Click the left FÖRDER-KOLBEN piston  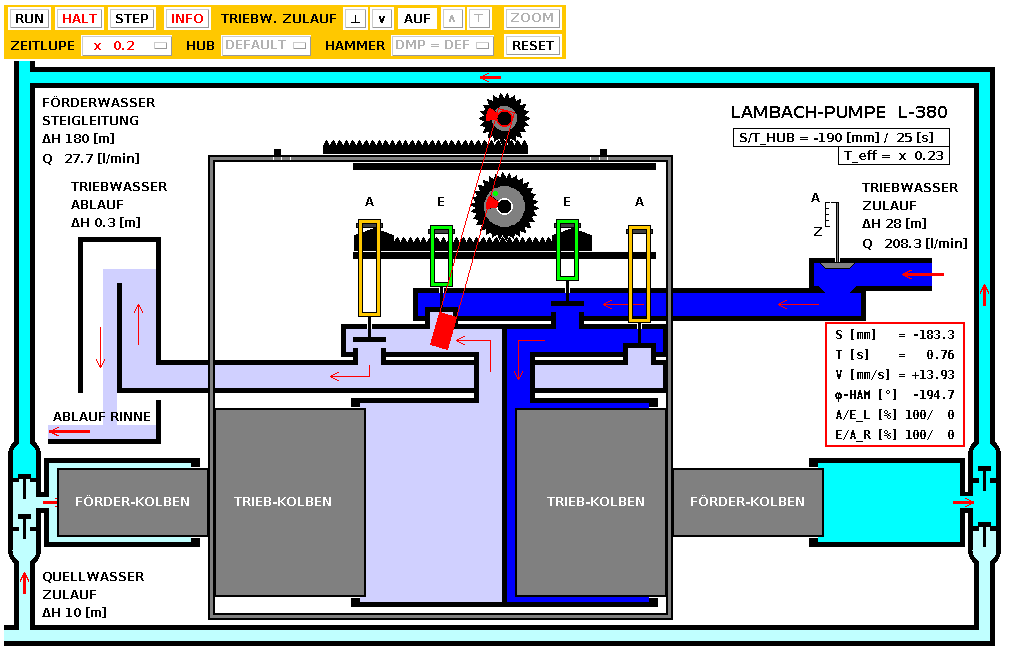[133, 502]
